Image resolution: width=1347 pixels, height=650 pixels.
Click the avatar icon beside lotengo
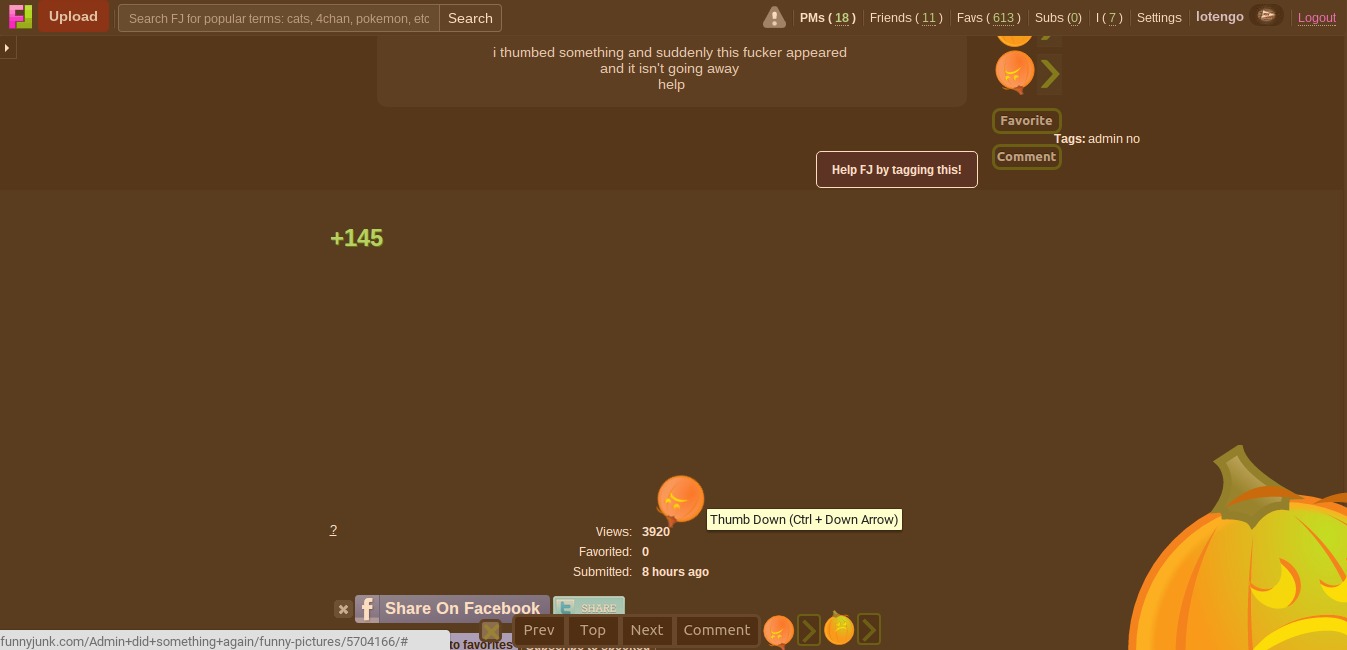pyautogui.click(x=1266, y=16)
